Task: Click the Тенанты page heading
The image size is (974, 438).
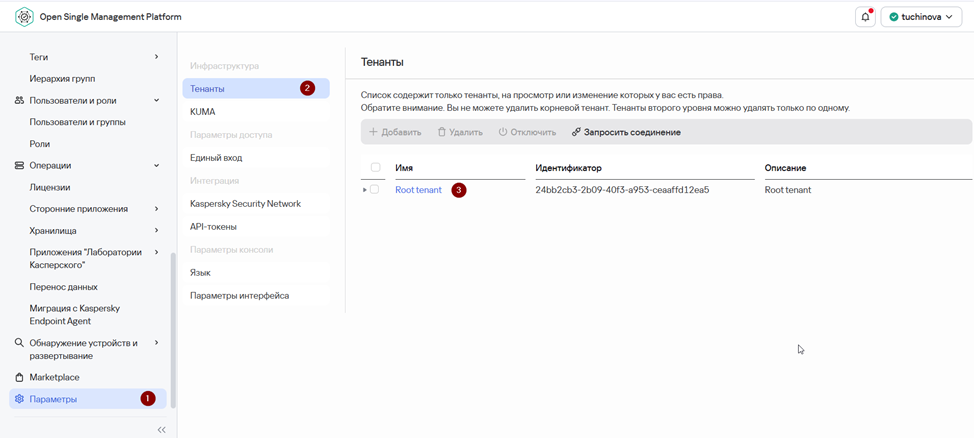Action: [382, 63]
